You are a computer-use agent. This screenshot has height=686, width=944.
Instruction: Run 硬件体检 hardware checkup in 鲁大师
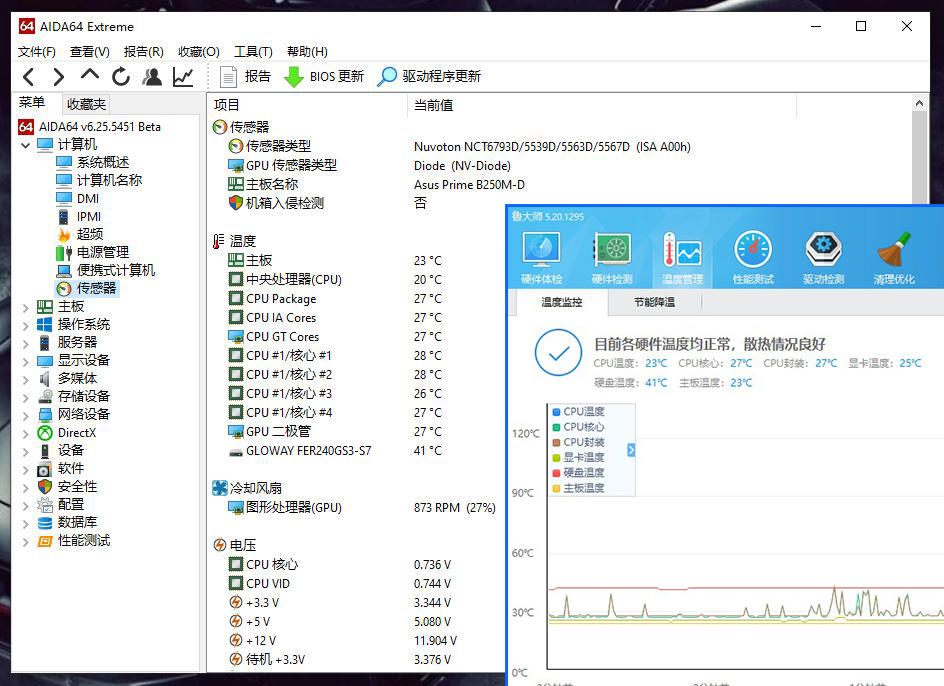pyautogui.click(x=541, y=255)
